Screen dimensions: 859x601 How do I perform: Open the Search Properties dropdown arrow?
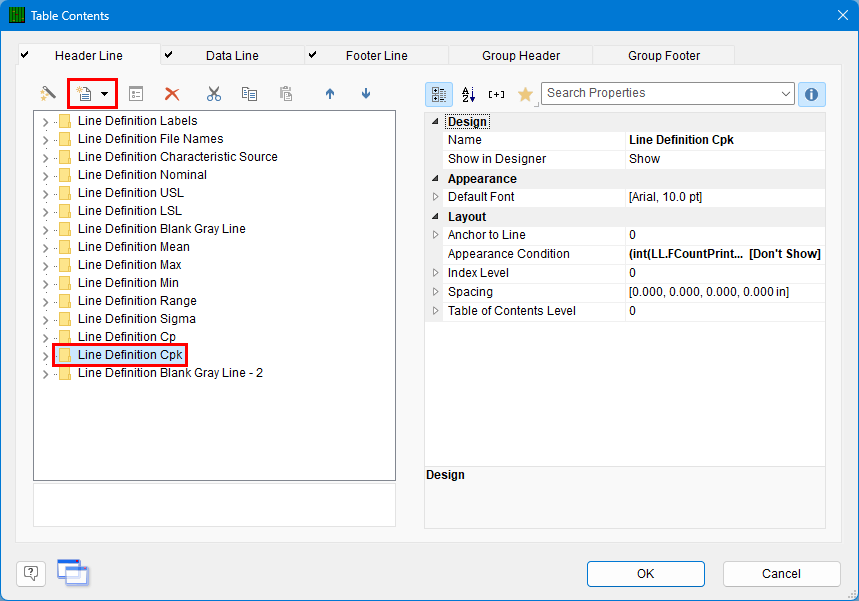(786, 94)
